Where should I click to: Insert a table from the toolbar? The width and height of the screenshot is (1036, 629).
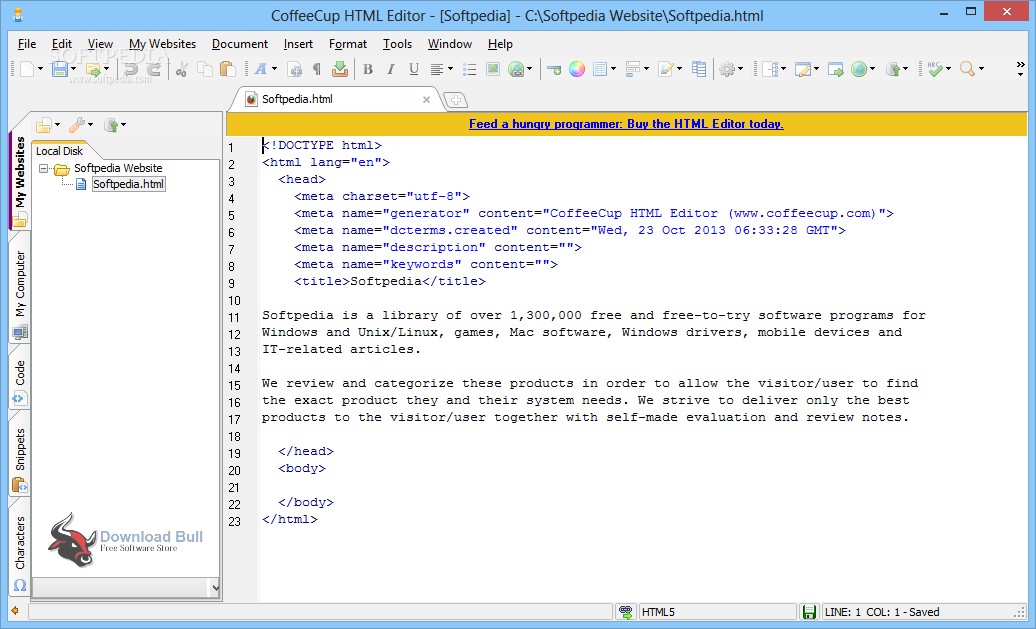point(600,69)
